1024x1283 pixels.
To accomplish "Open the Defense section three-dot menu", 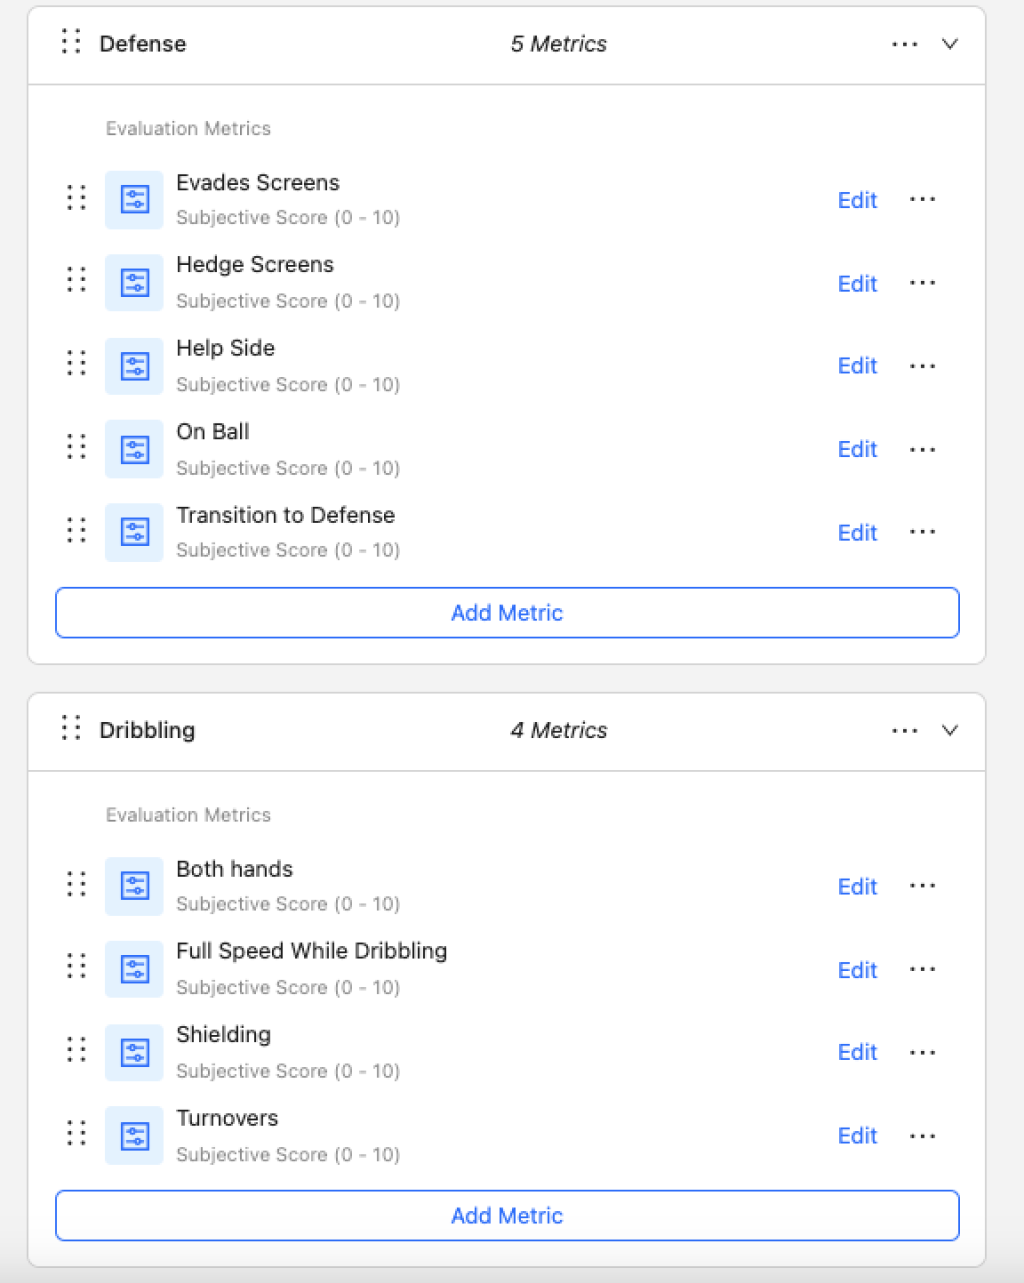I will [x=904, y=44].
